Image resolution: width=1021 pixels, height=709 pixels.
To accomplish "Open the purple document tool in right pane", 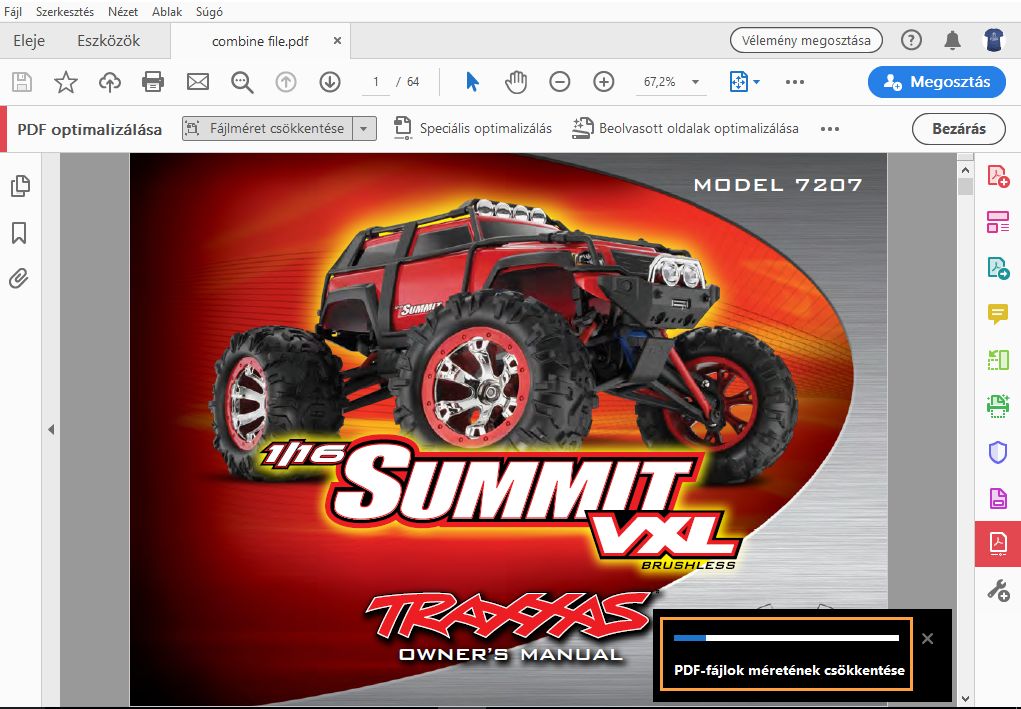I will click(x=998, y=498).
